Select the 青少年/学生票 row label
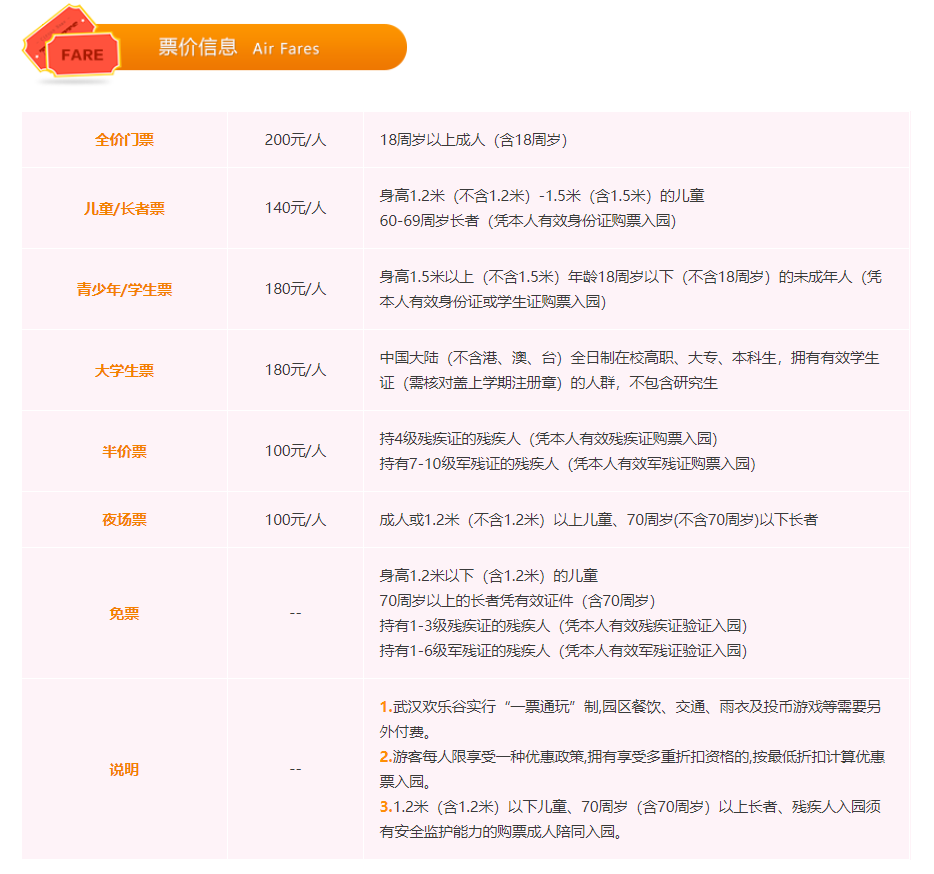Screen dimensions: 934x874 124,290
